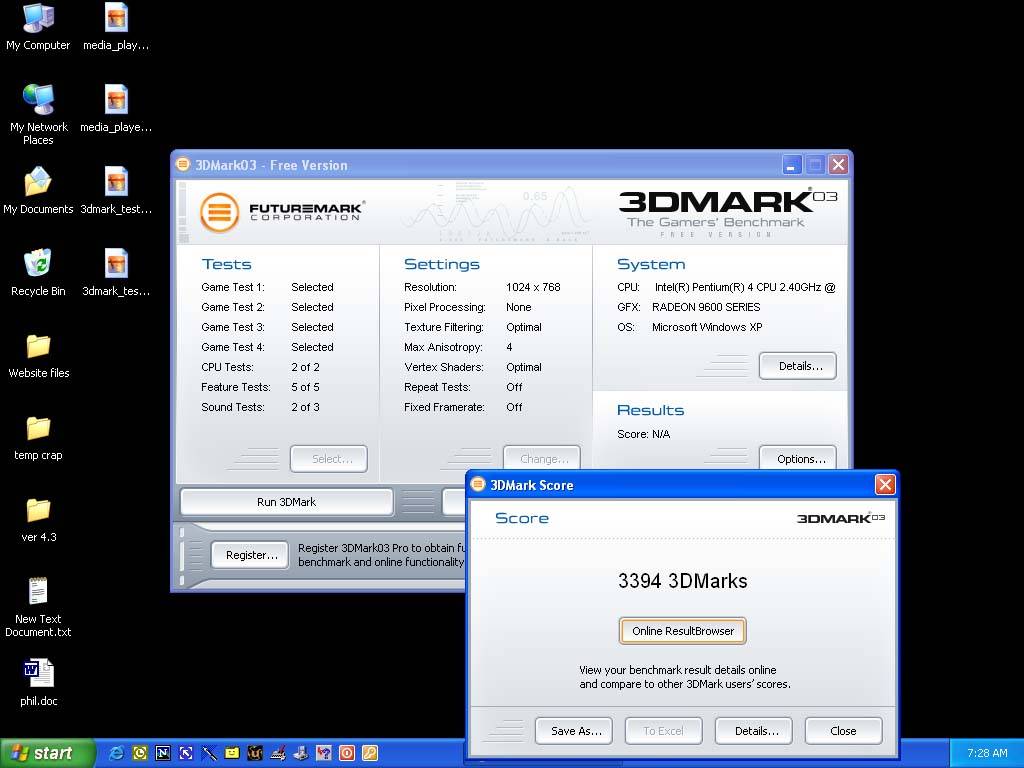Click the To Excel button
Screen dimensions: 1024x768
(x=664, y=731)
